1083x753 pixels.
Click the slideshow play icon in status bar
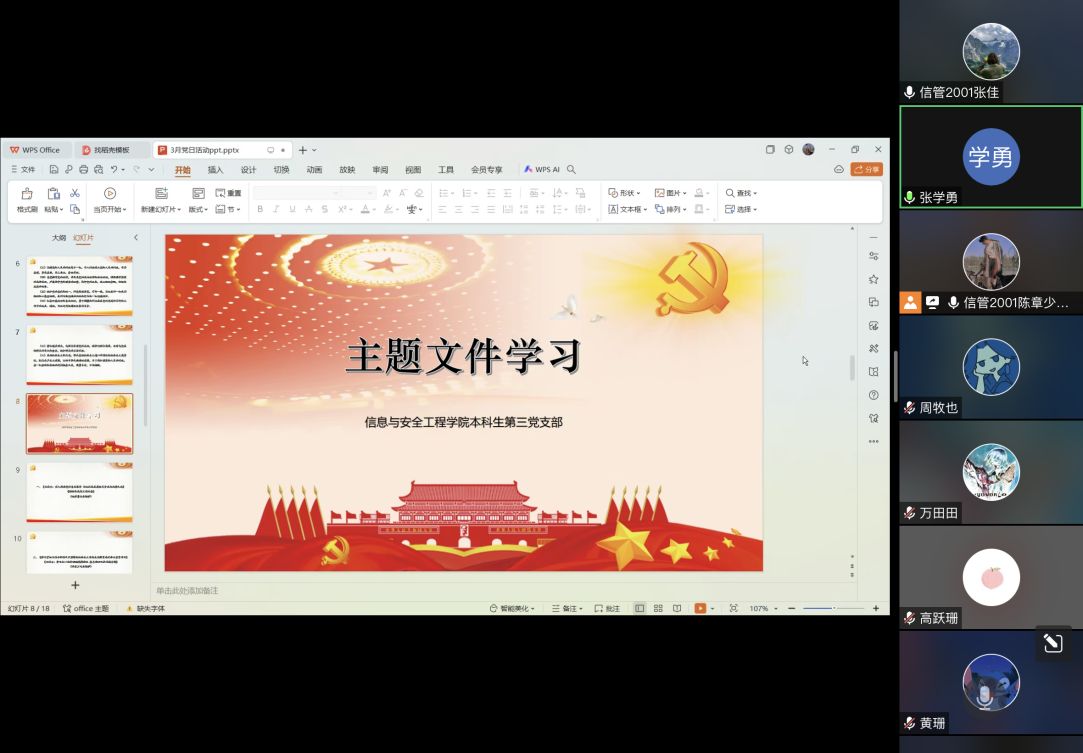pyautogui.click(x=700, y=608)
